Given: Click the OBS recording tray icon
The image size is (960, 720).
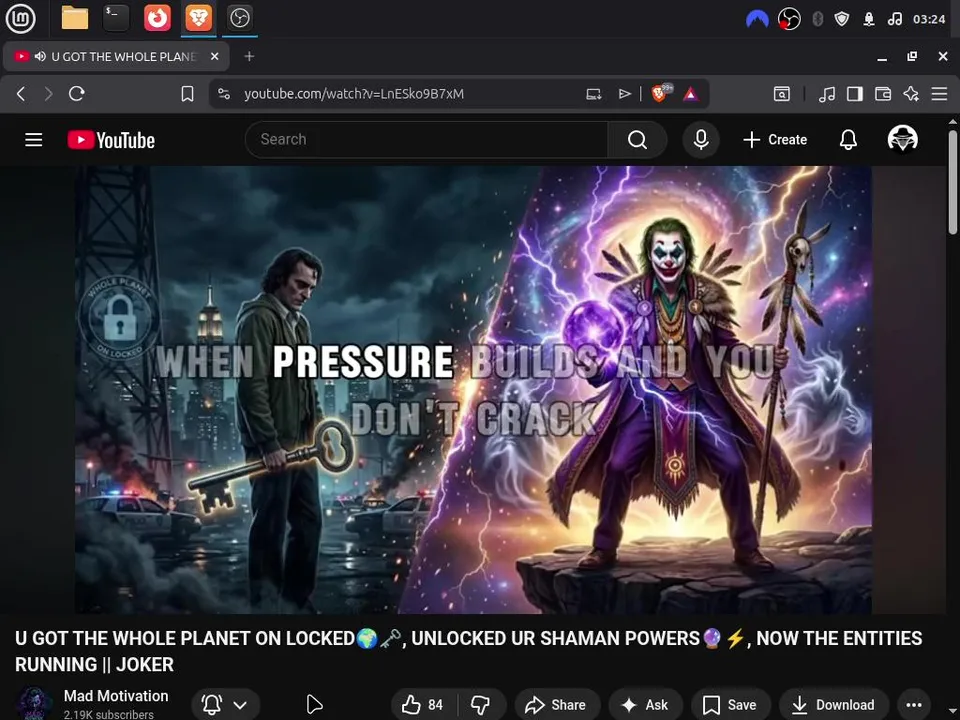Looking at the screenshot, I should point(789,20).
